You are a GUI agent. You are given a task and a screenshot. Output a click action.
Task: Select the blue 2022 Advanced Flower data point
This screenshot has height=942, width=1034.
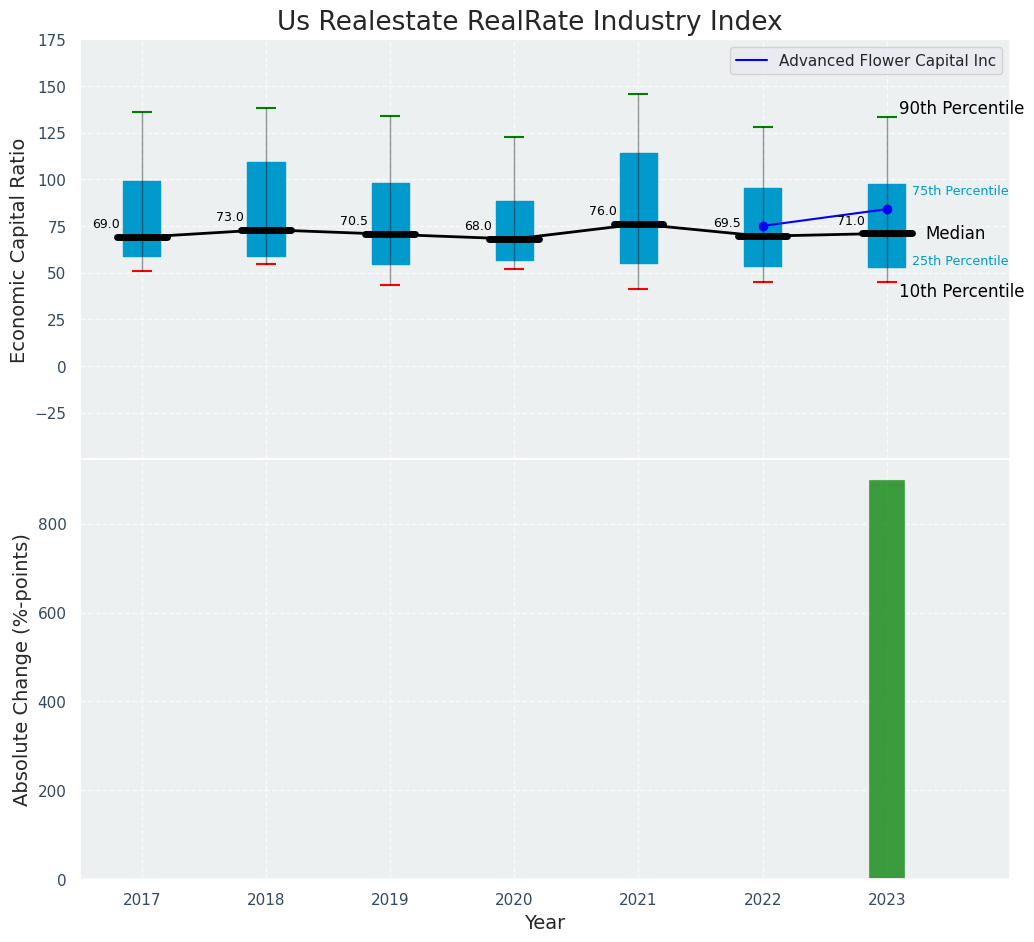(763, 226)
